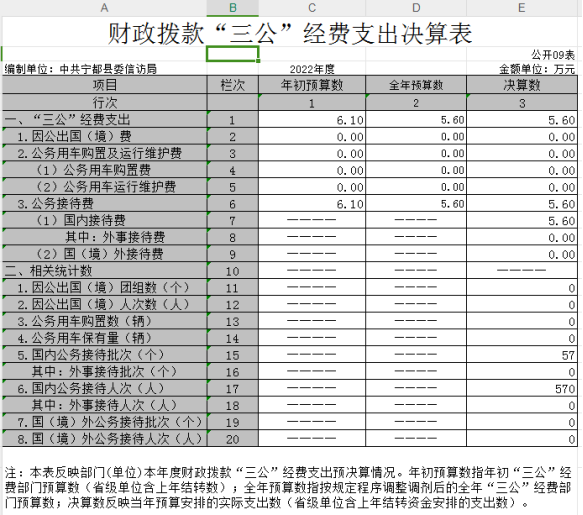Click the 编制单位 中共宁都县委信访局 cell
Viewport: 583px width, 515px height.
pos(81,69)
